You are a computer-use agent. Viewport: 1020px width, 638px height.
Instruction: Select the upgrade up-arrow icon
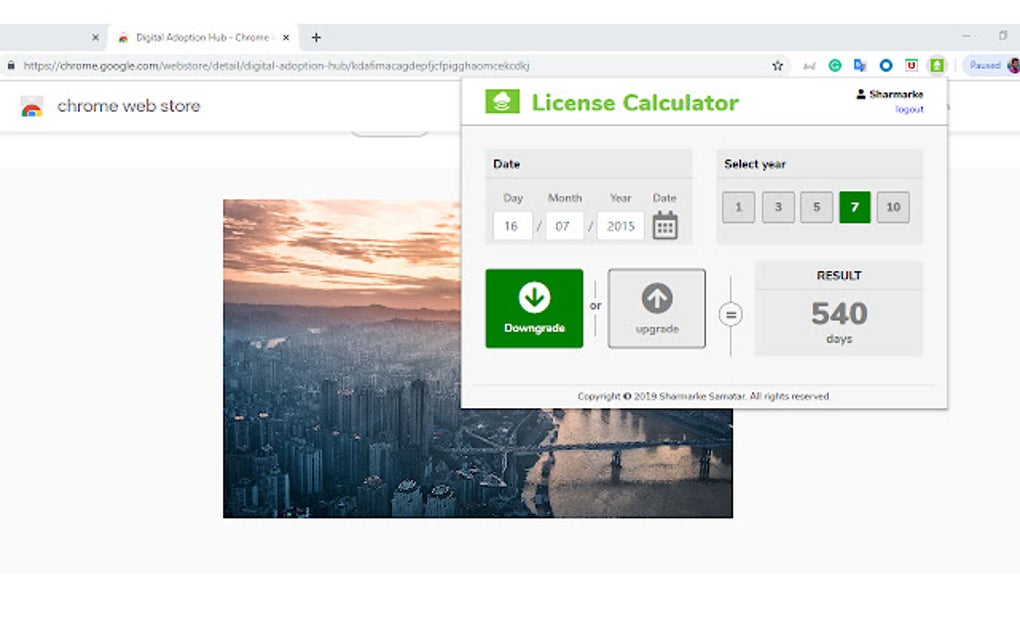pos(656,300)
